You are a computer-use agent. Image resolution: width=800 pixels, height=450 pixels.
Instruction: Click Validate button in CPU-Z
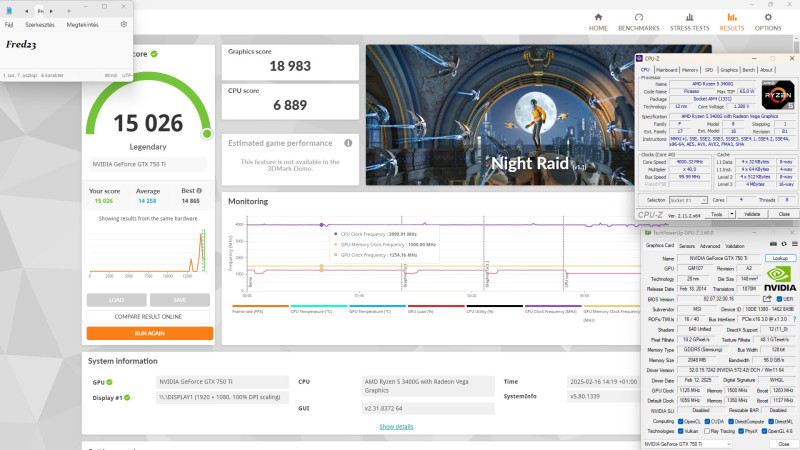pos(752,214)
